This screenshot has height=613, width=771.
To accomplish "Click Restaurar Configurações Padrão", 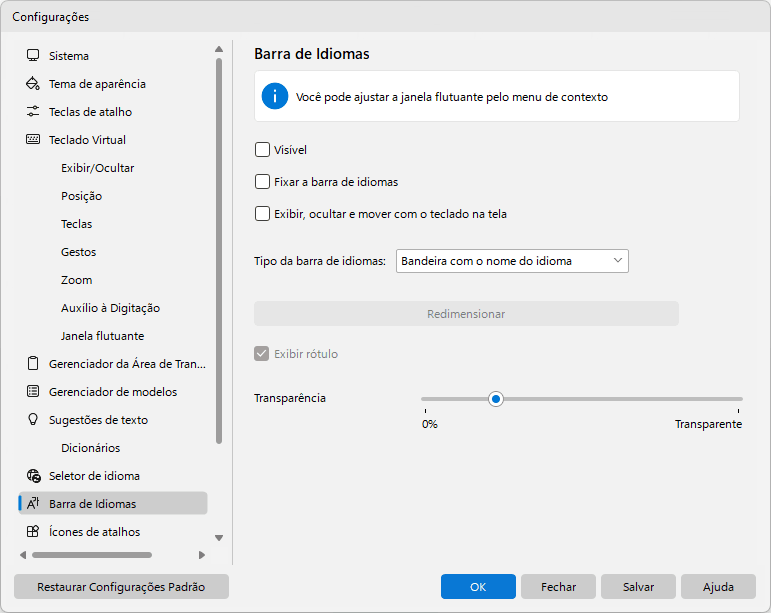I will (x=121, y=586).
